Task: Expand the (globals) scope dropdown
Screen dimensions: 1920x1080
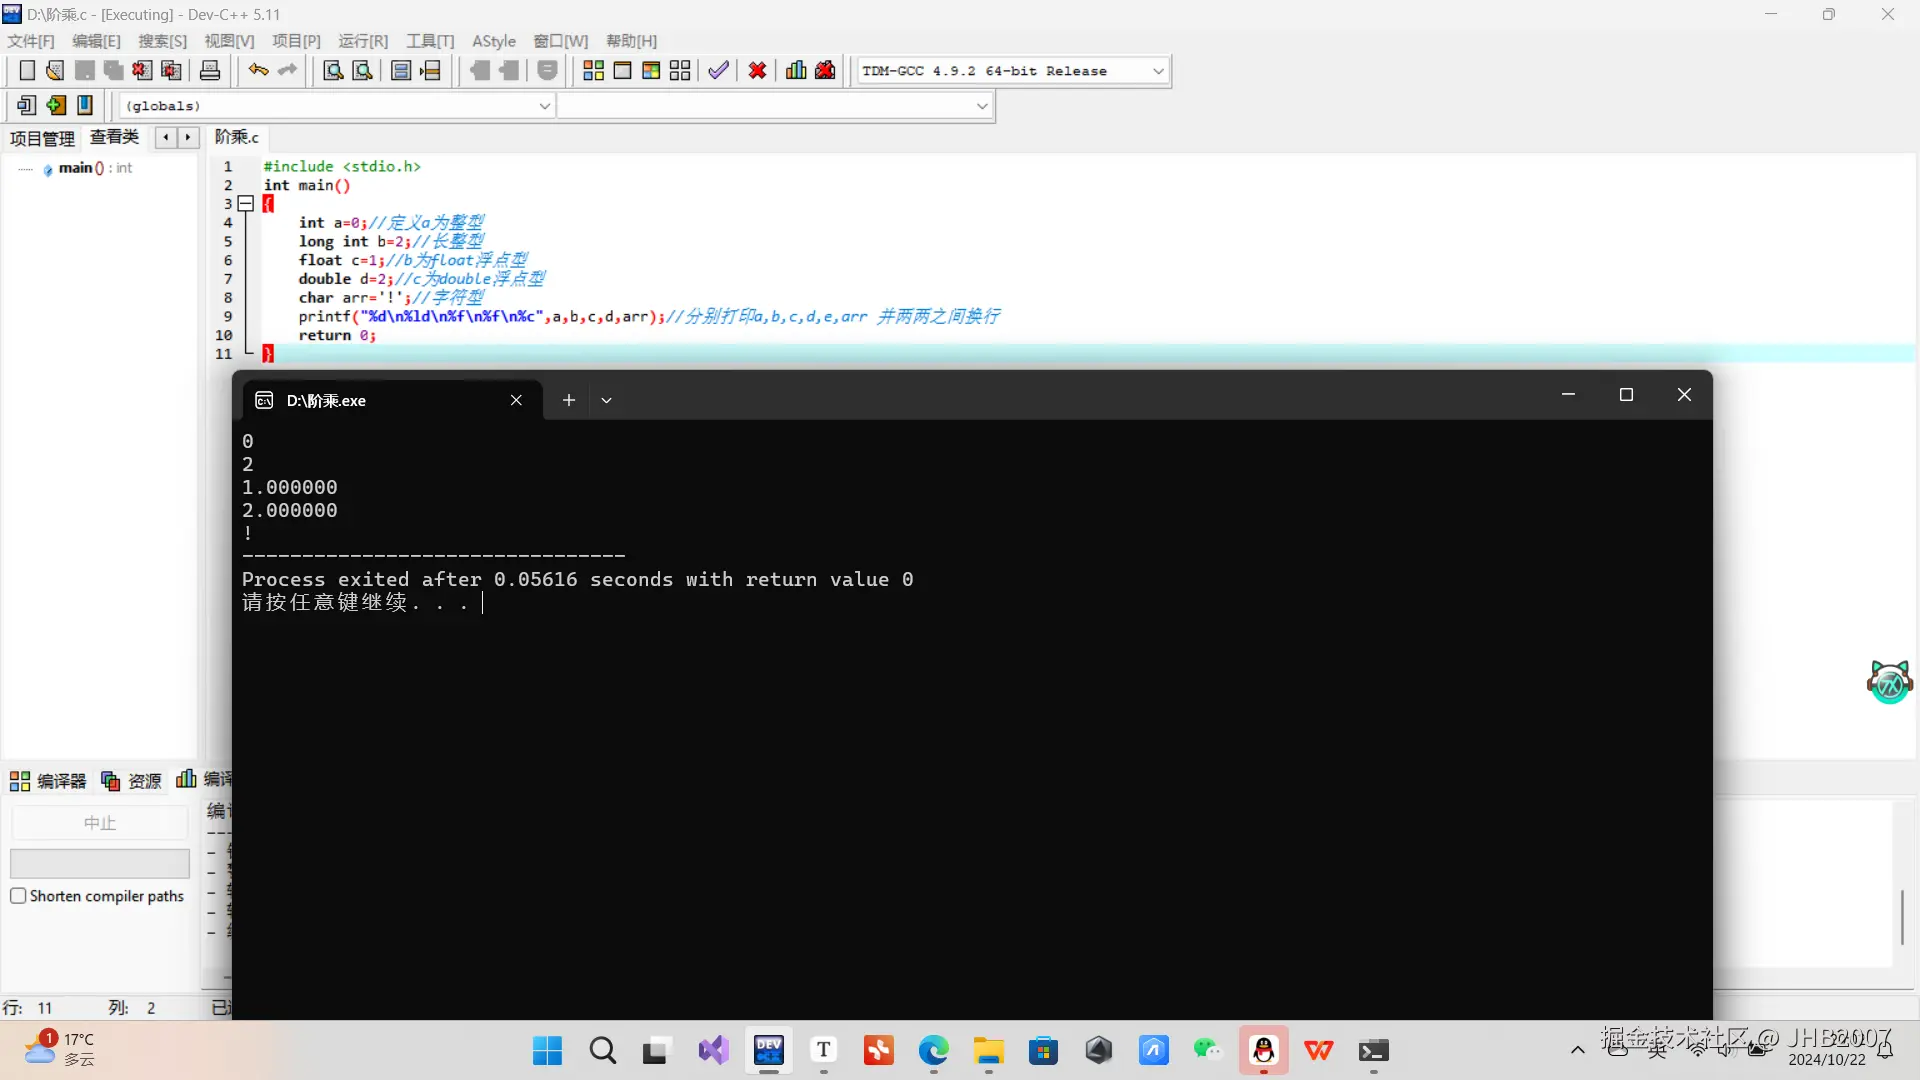Action: pyautogui.click(x=545, y=106)
